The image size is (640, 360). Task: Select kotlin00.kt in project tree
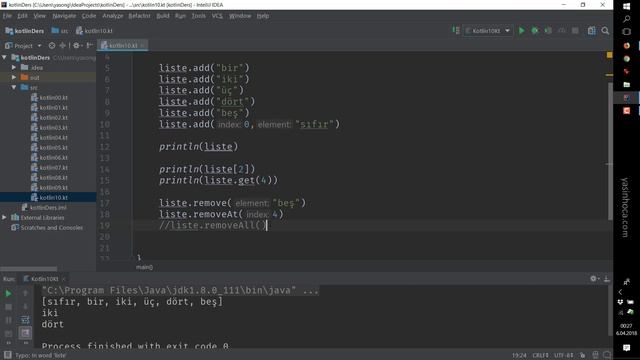(49, 98)
